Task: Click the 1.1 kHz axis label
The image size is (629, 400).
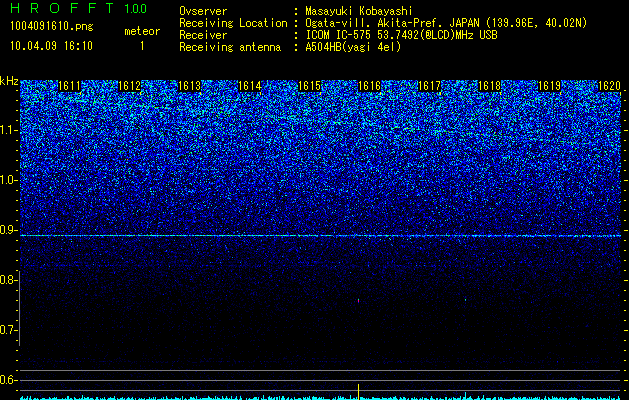Action: coord(8,130)
